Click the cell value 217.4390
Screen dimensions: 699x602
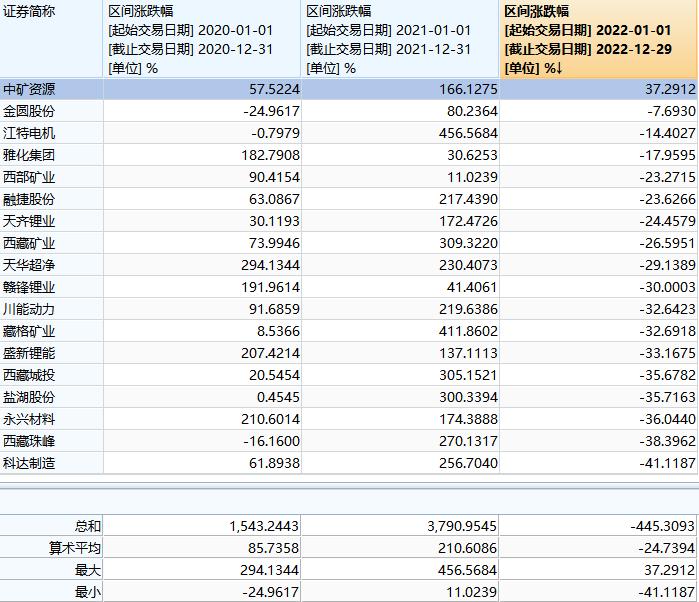pos(468,199)
